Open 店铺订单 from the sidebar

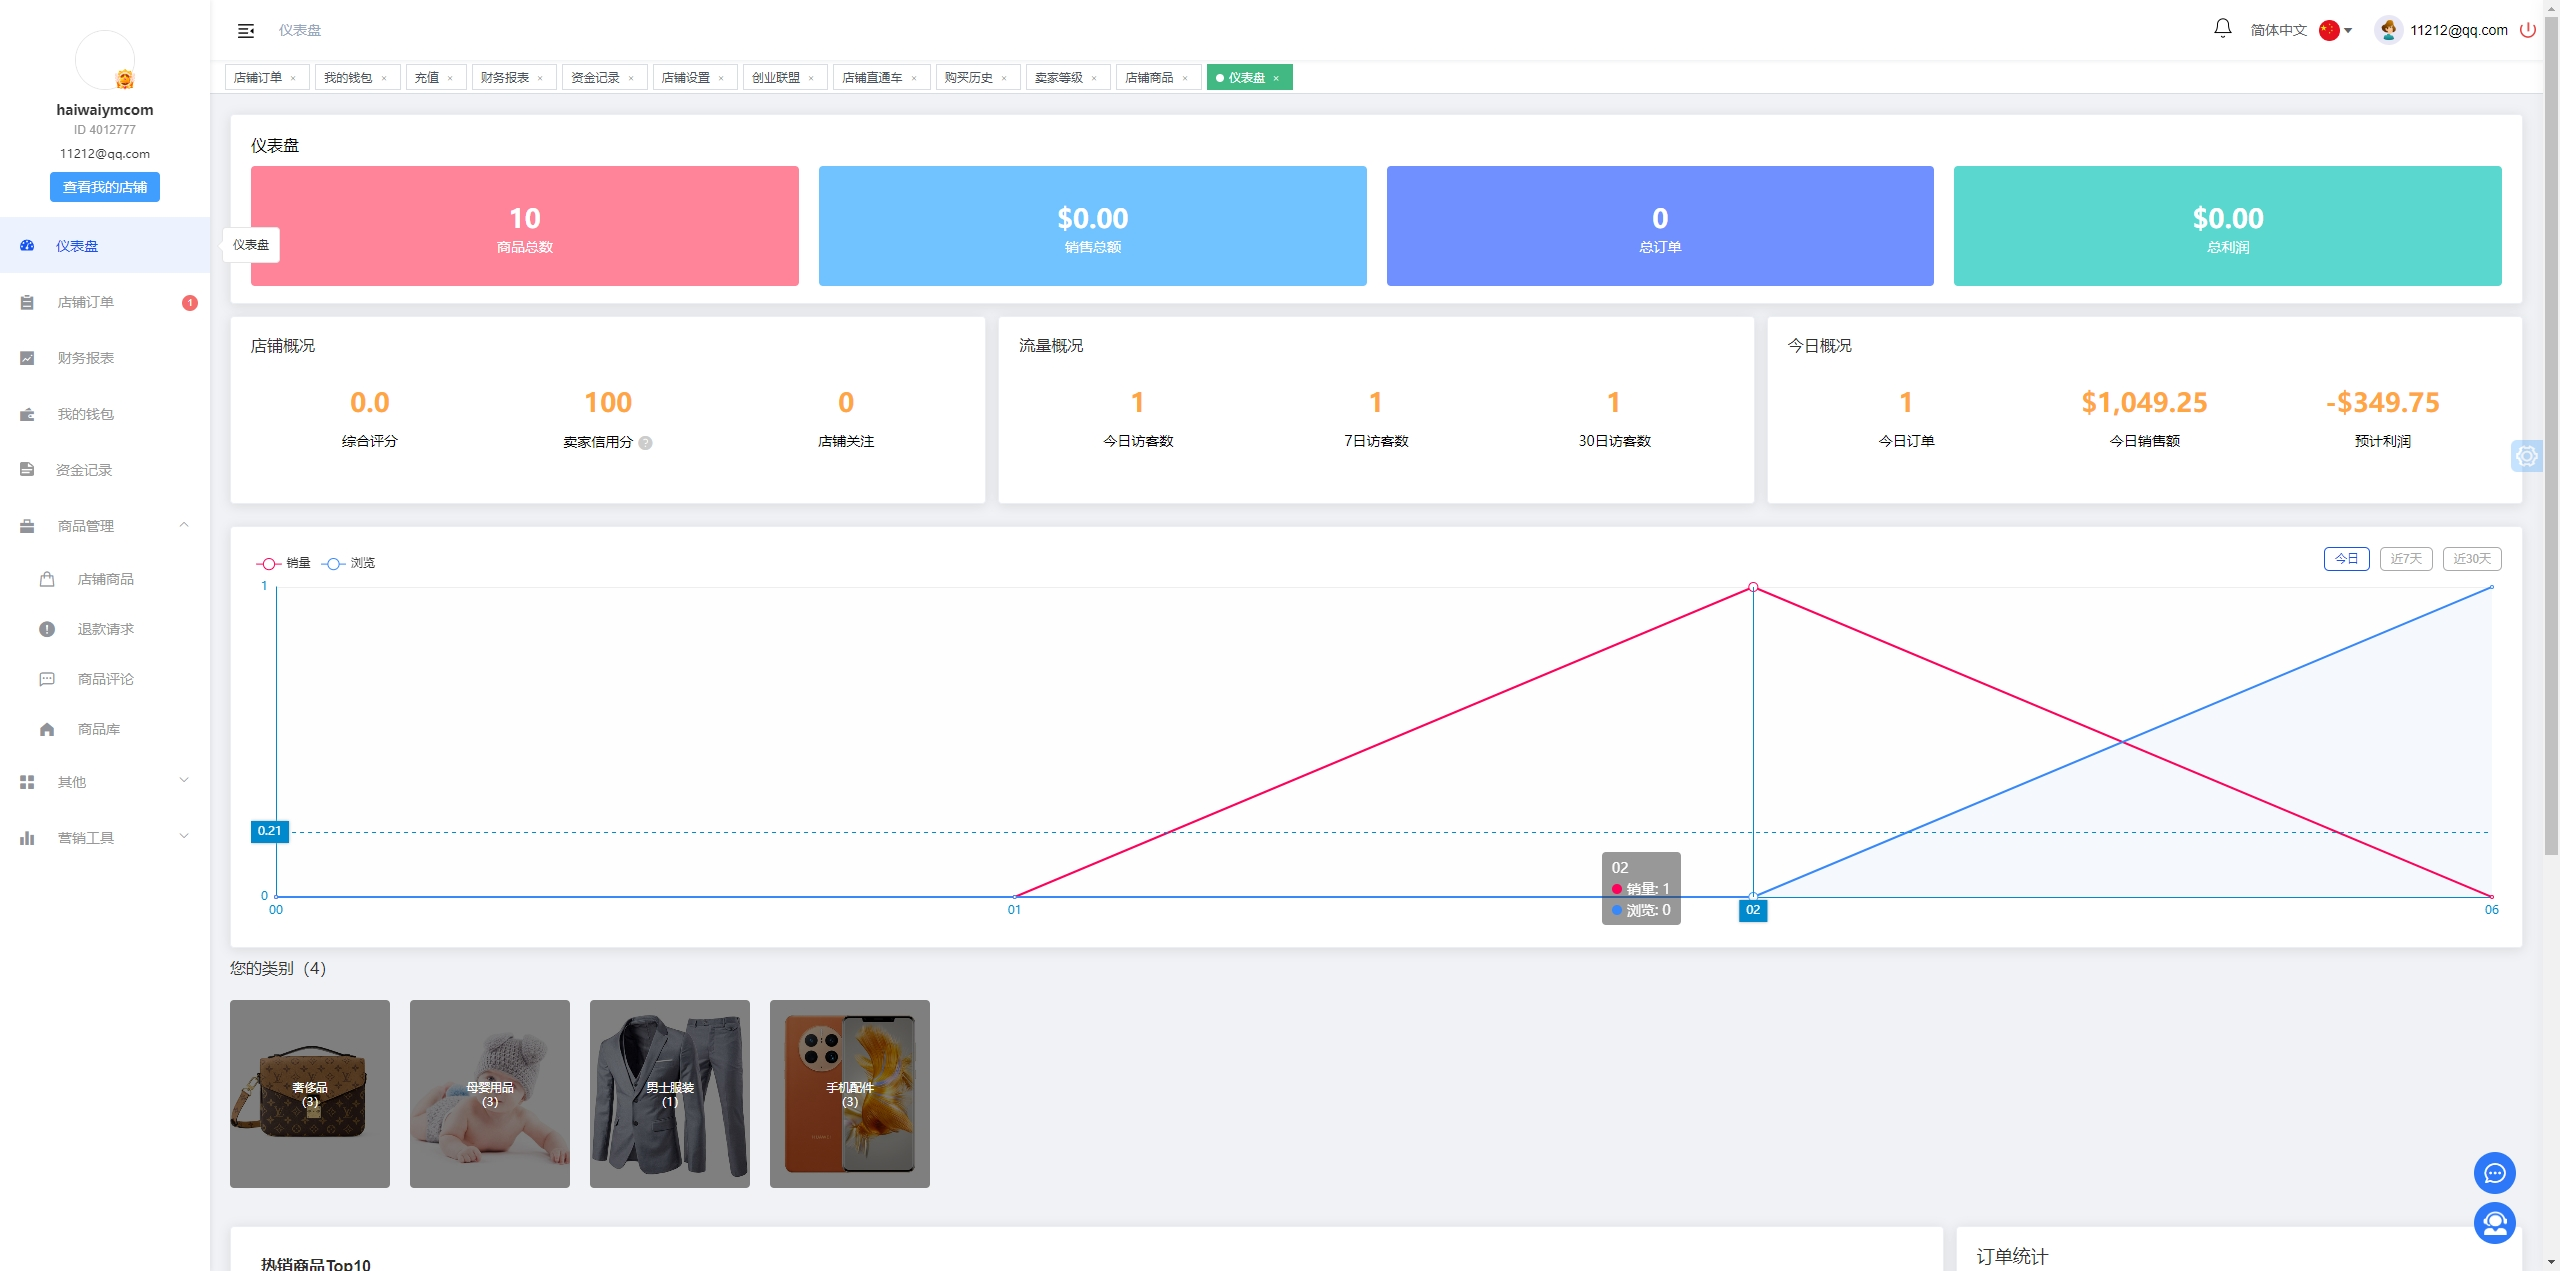85,302
